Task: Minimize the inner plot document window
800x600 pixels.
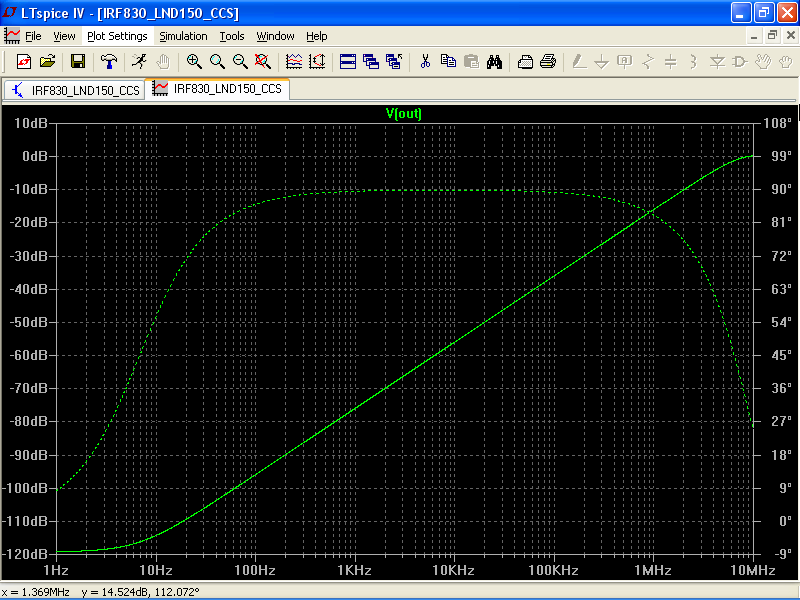Action: tap(754, 36)
